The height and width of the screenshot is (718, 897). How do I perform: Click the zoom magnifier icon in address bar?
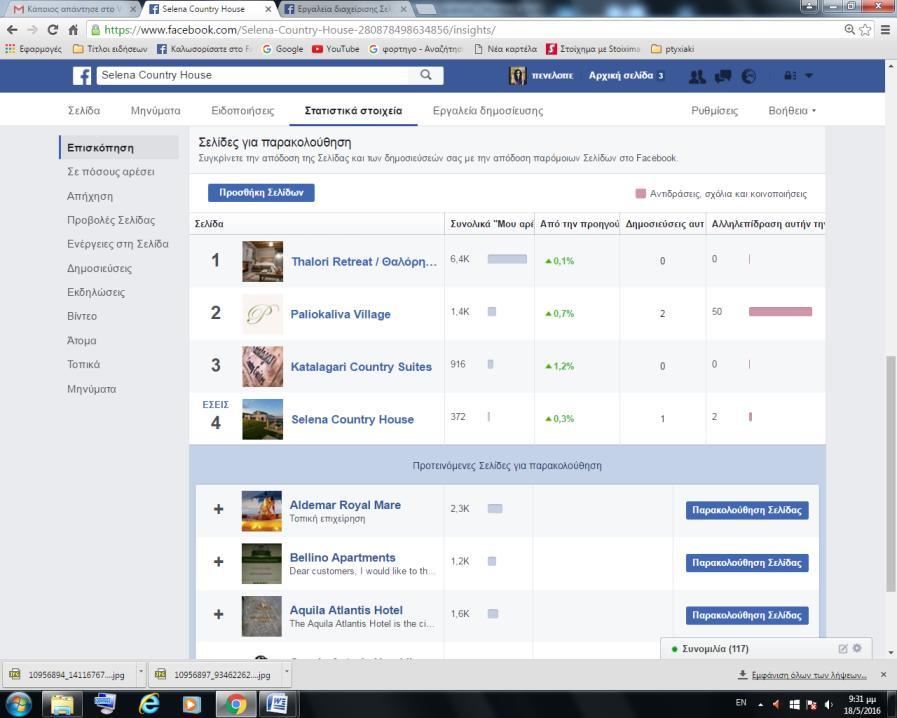(x=850, y=30)
